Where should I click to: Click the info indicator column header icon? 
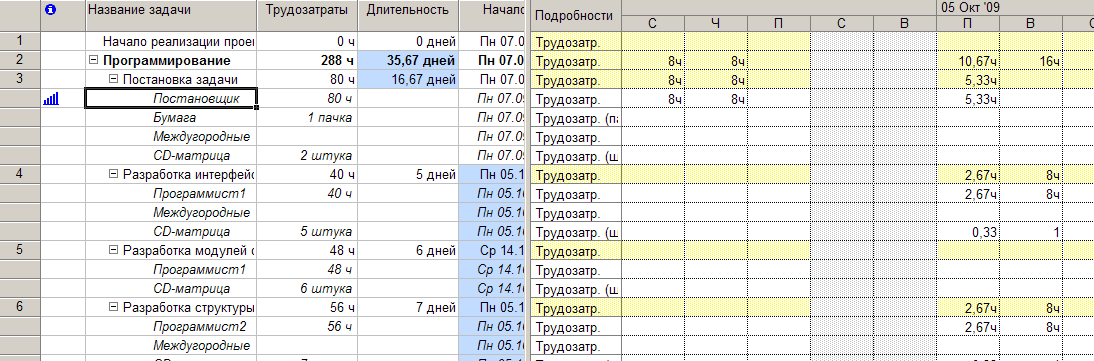[50, 10]
